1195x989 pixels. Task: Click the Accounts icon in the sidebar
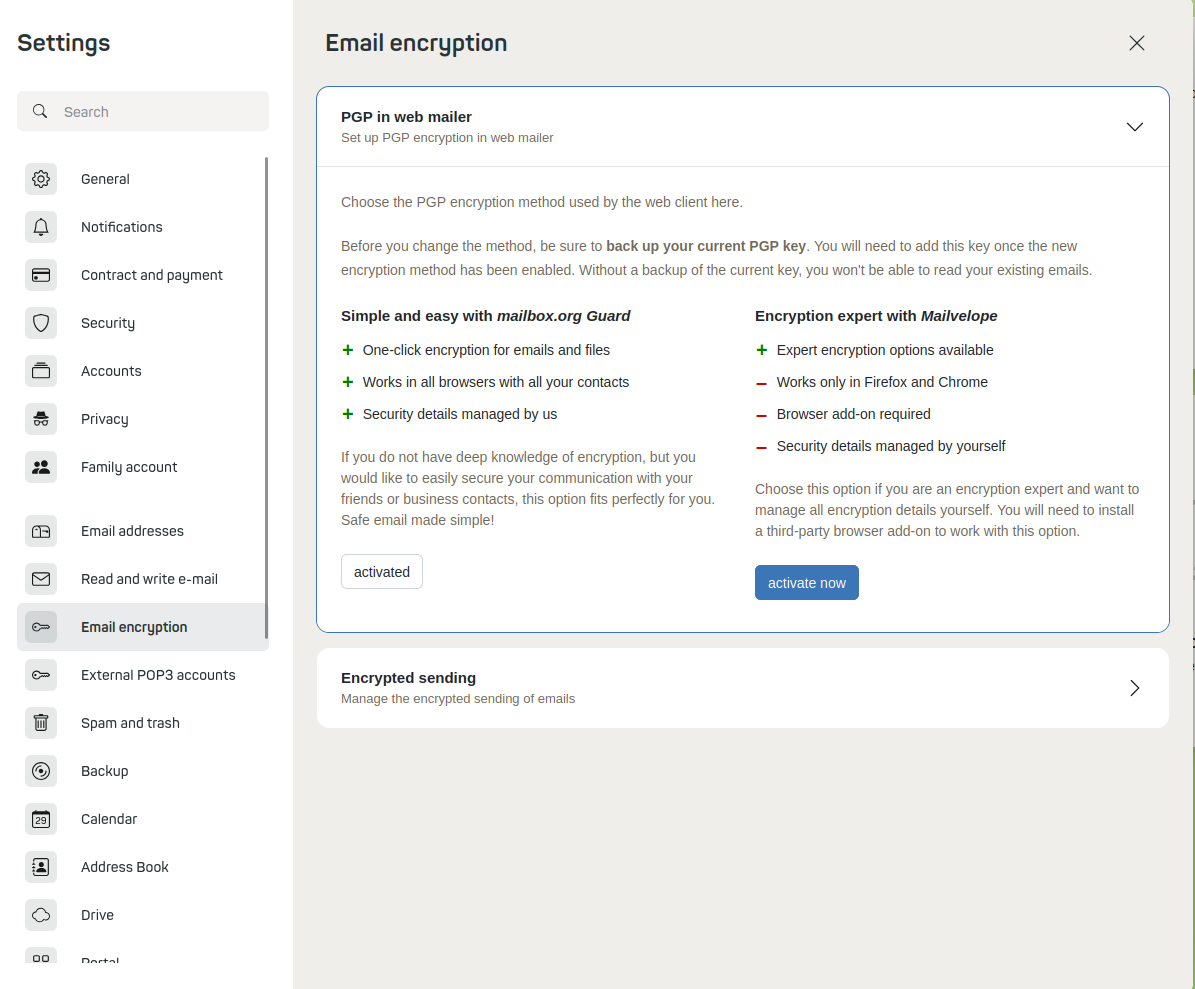pyautogui.click(x=41, y=371)
